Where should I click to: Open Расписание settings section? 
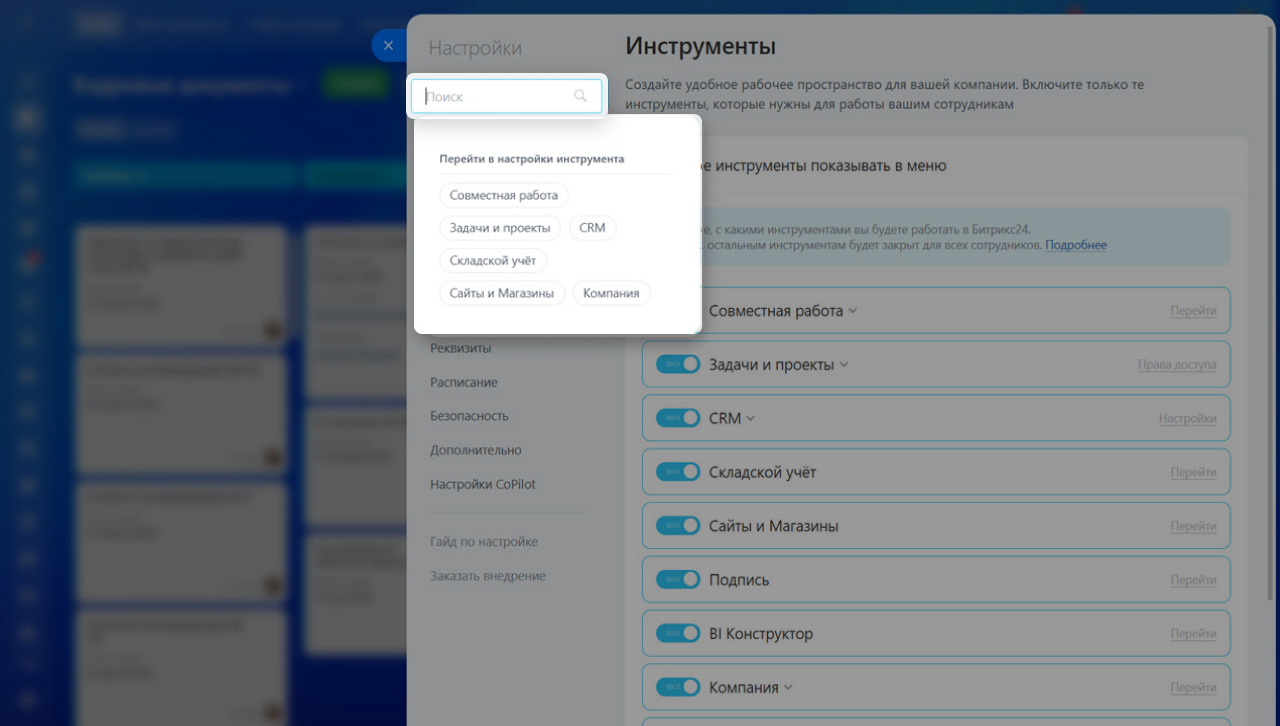(464, 382)
